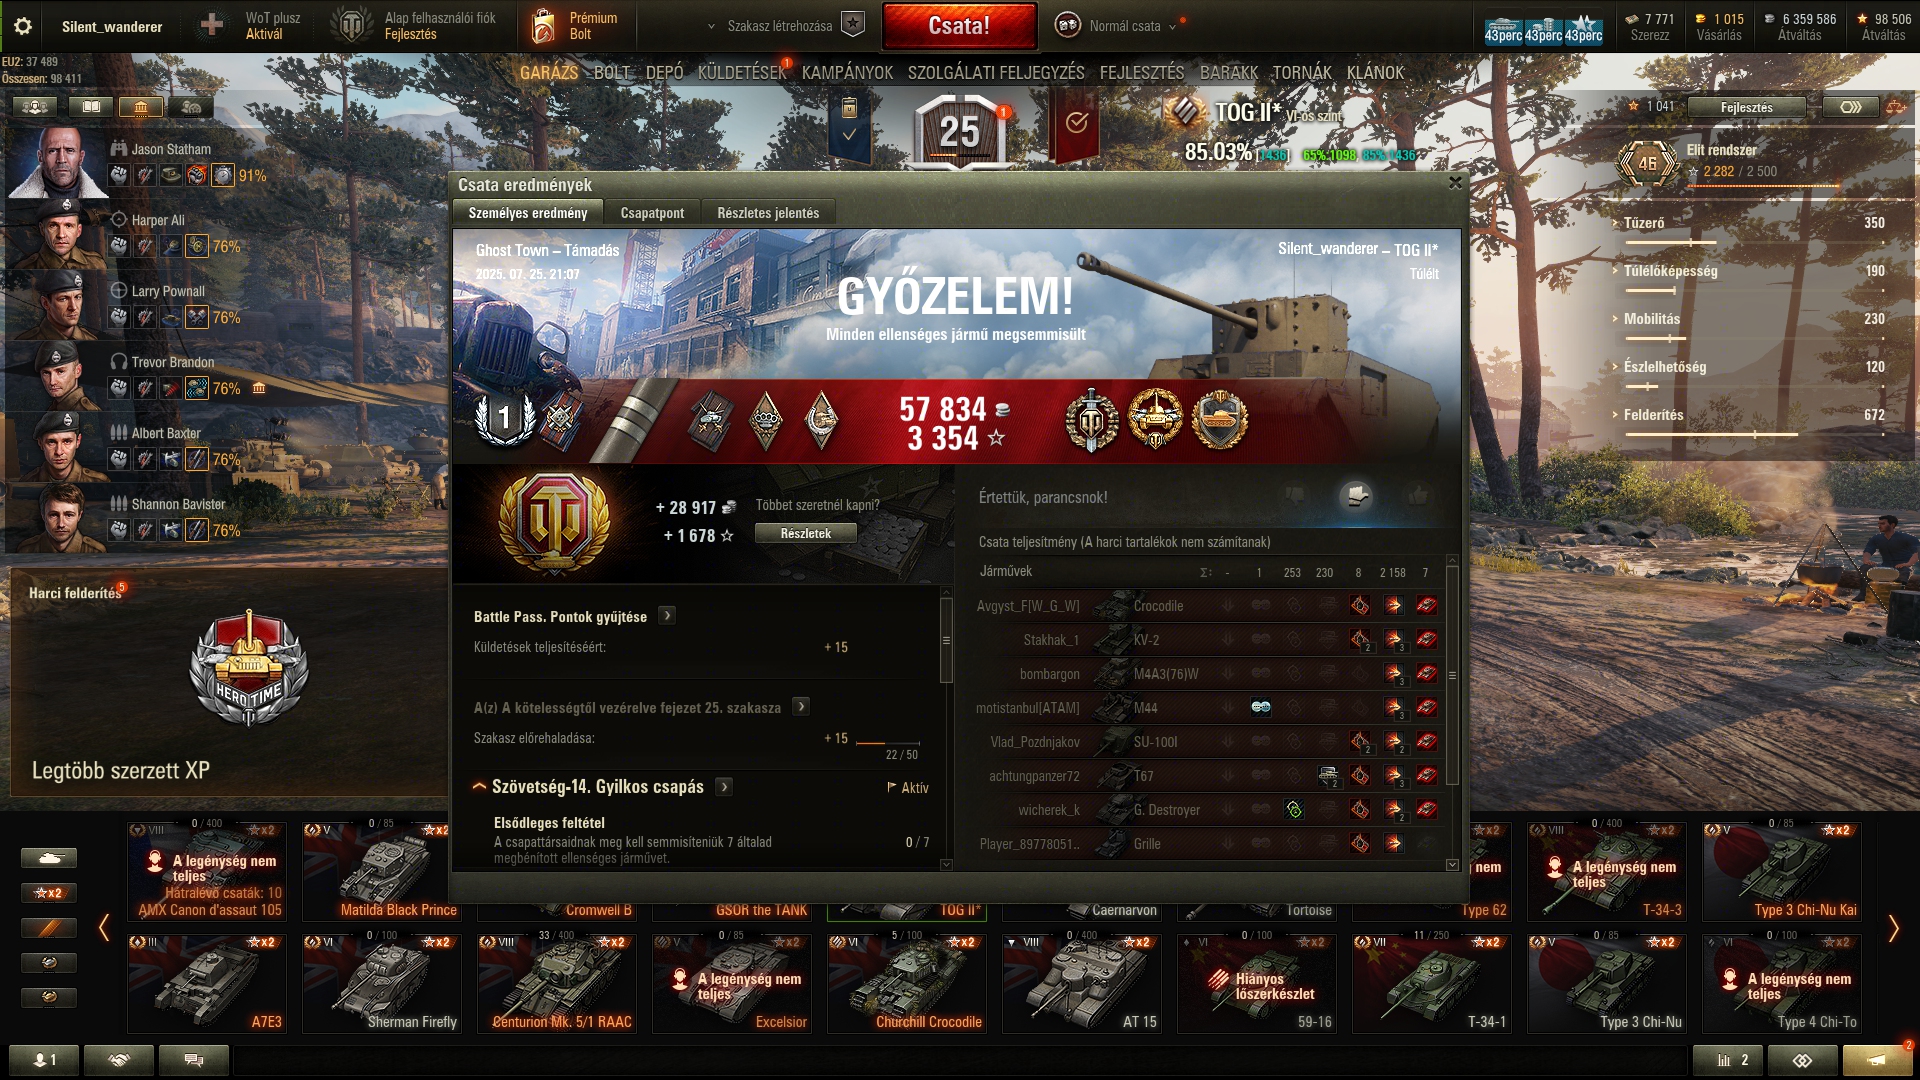The width and height of the screenshot is (1920, 1080).
Task: Open the chat messages icon
Action: (194, 1060)
